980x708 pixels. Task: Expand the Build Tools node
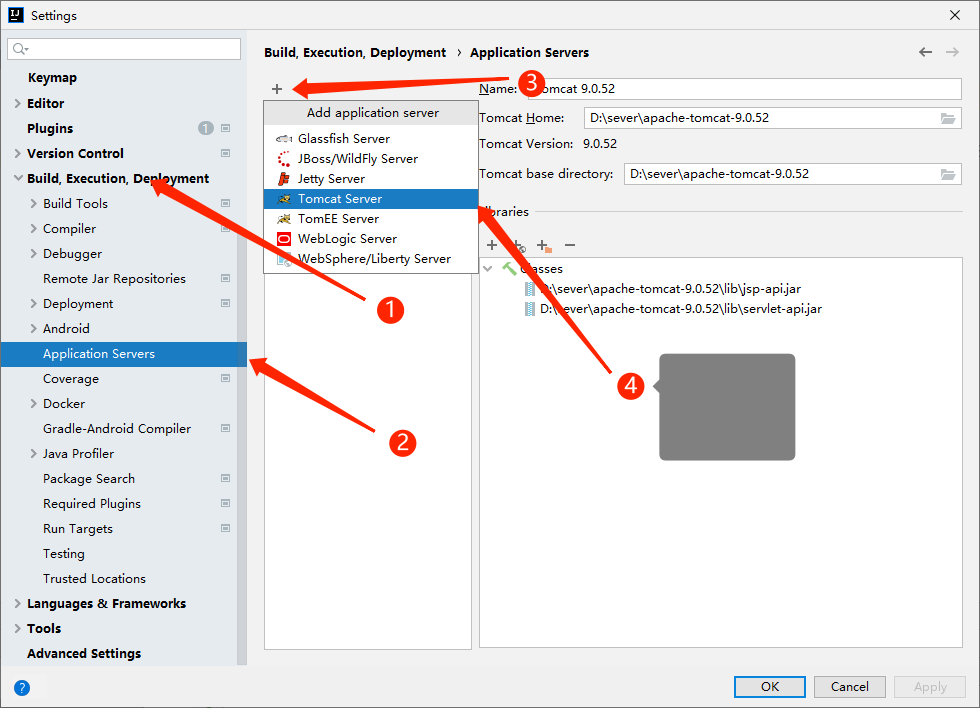[x=34, y=204]
